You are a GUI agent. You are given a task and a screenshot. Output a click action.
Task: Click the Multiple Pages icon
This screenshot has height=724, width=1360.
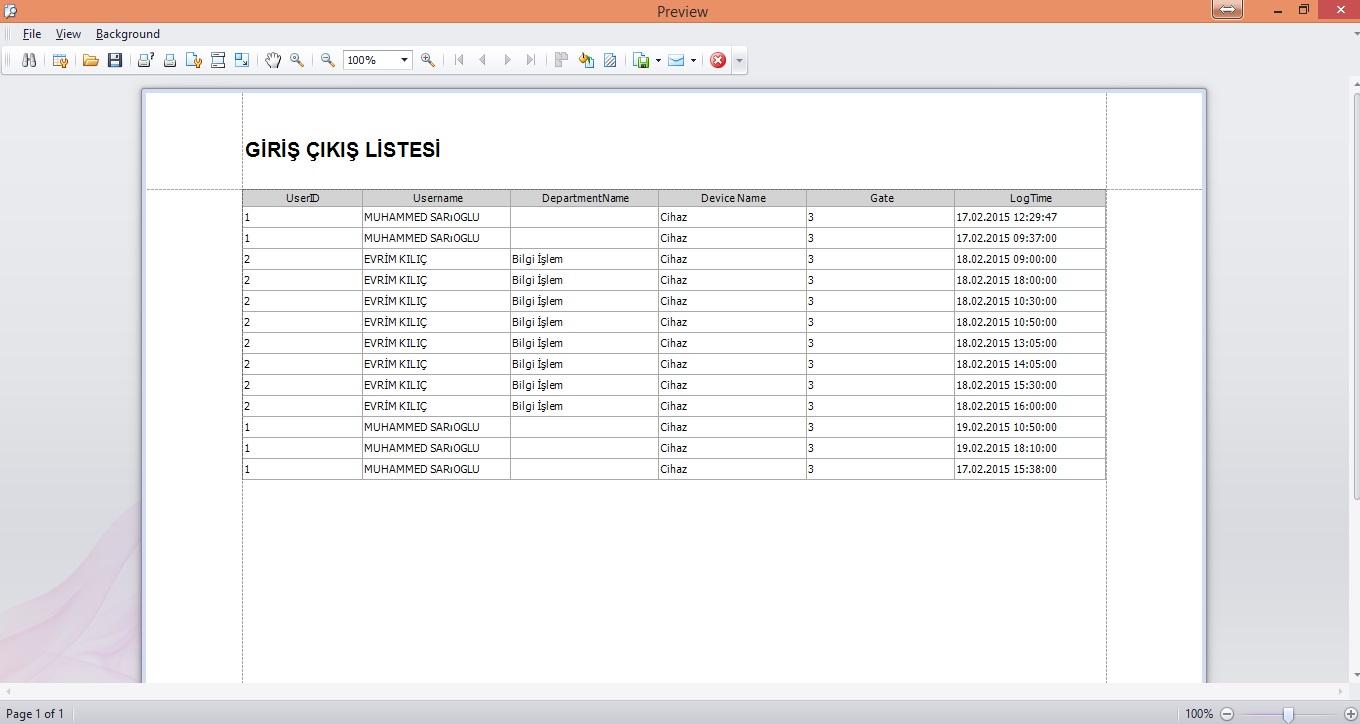click(x=561, y=60)
